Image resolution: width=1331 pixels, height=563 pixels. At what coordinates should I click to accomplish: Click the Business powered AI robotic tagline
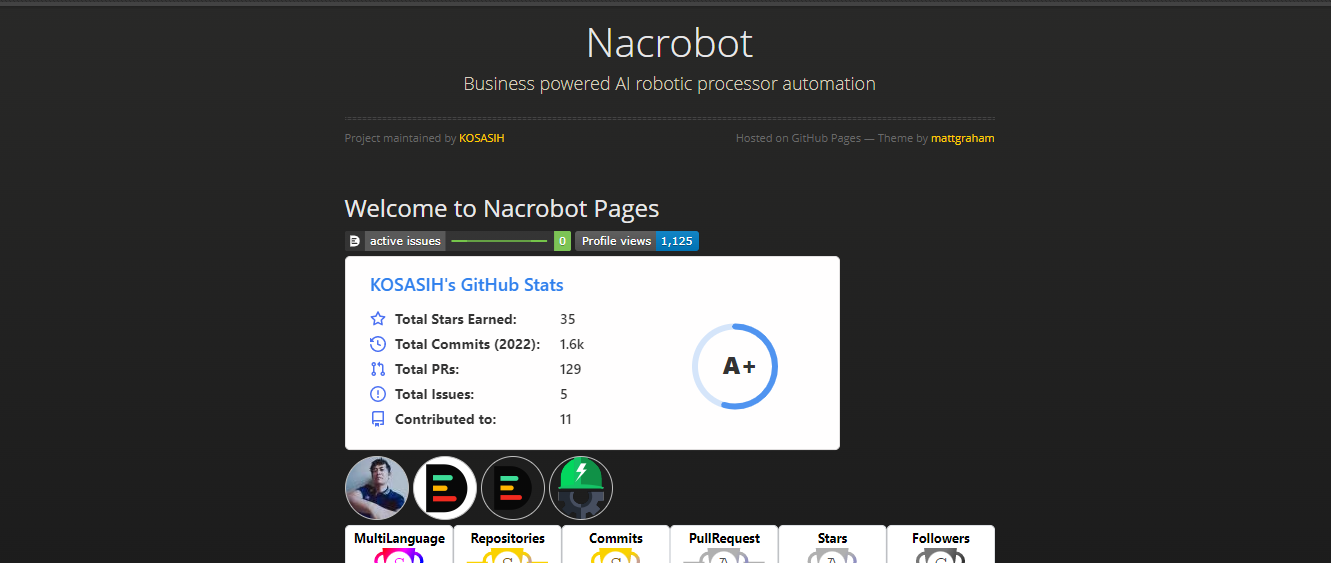669,84
